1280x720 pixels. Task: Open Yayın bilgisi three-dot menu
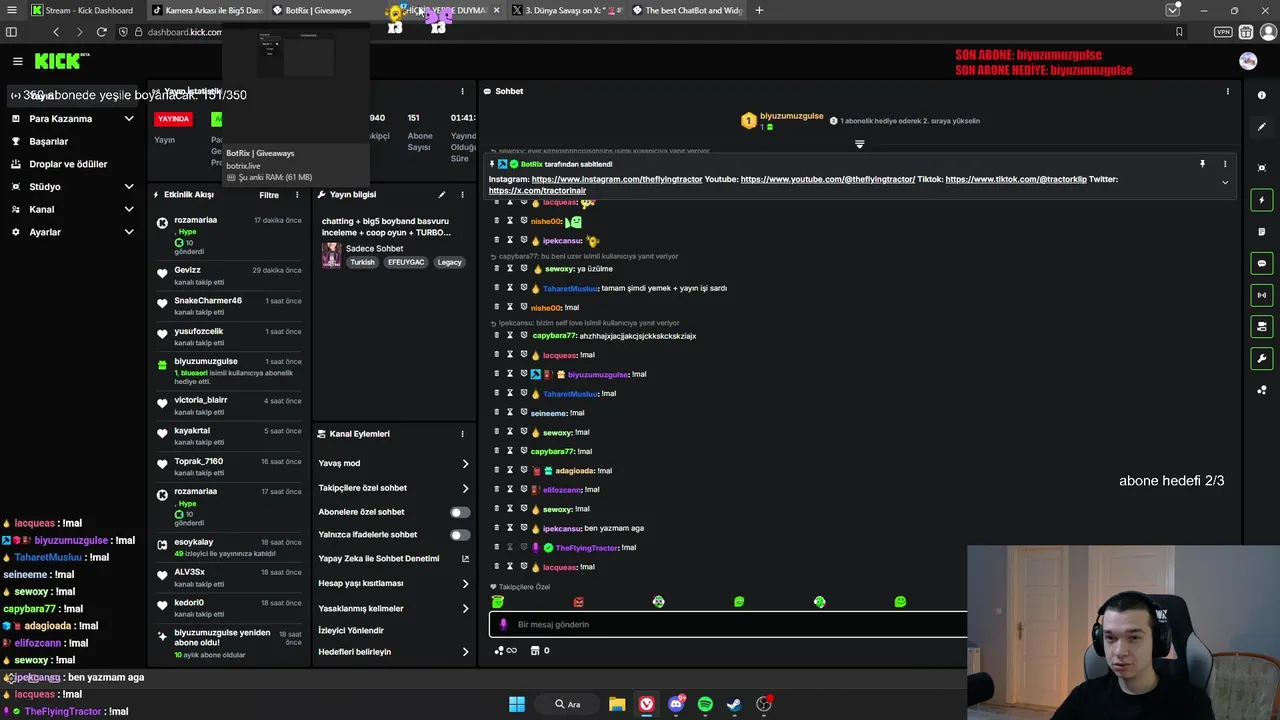pyautogui.click(x=462, y=195)
